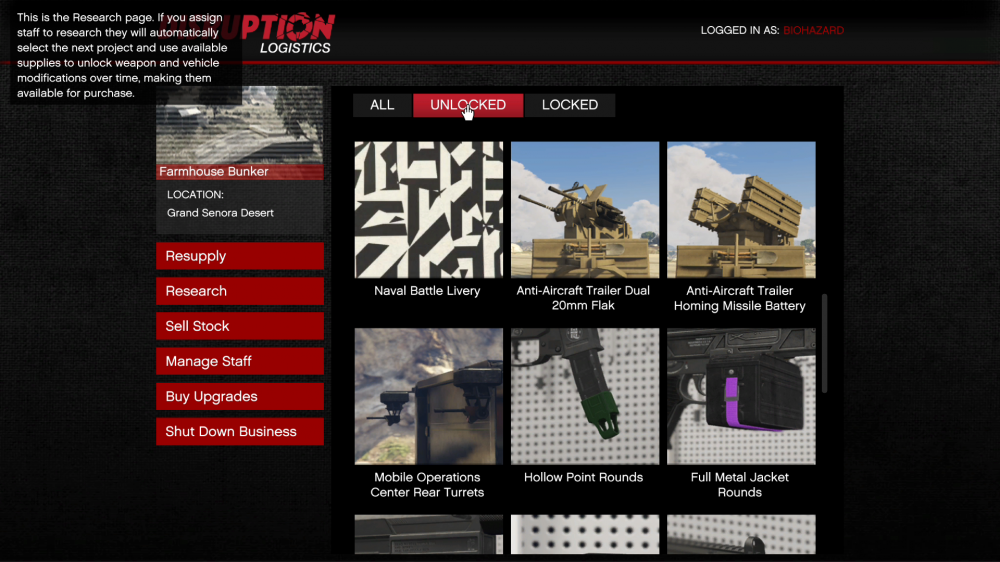Viewport: 1000px width, 562px height.
Task: Click the 'Naval Battle Livery' caption
Action: pyautogui.click(x=427, y=291)
